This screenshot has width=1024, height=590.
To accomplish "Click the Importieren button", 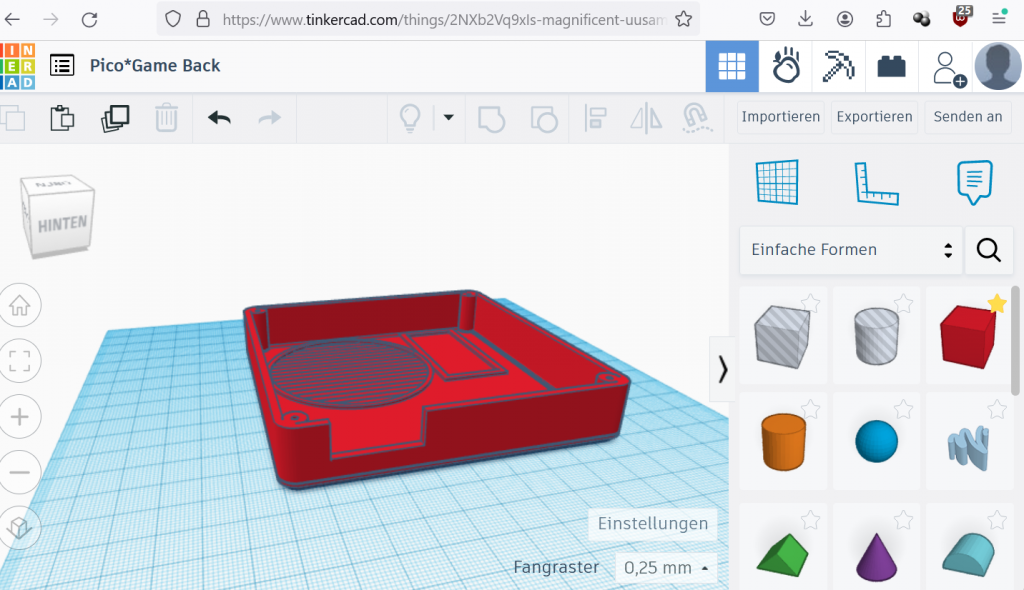I will click(780, 117).
